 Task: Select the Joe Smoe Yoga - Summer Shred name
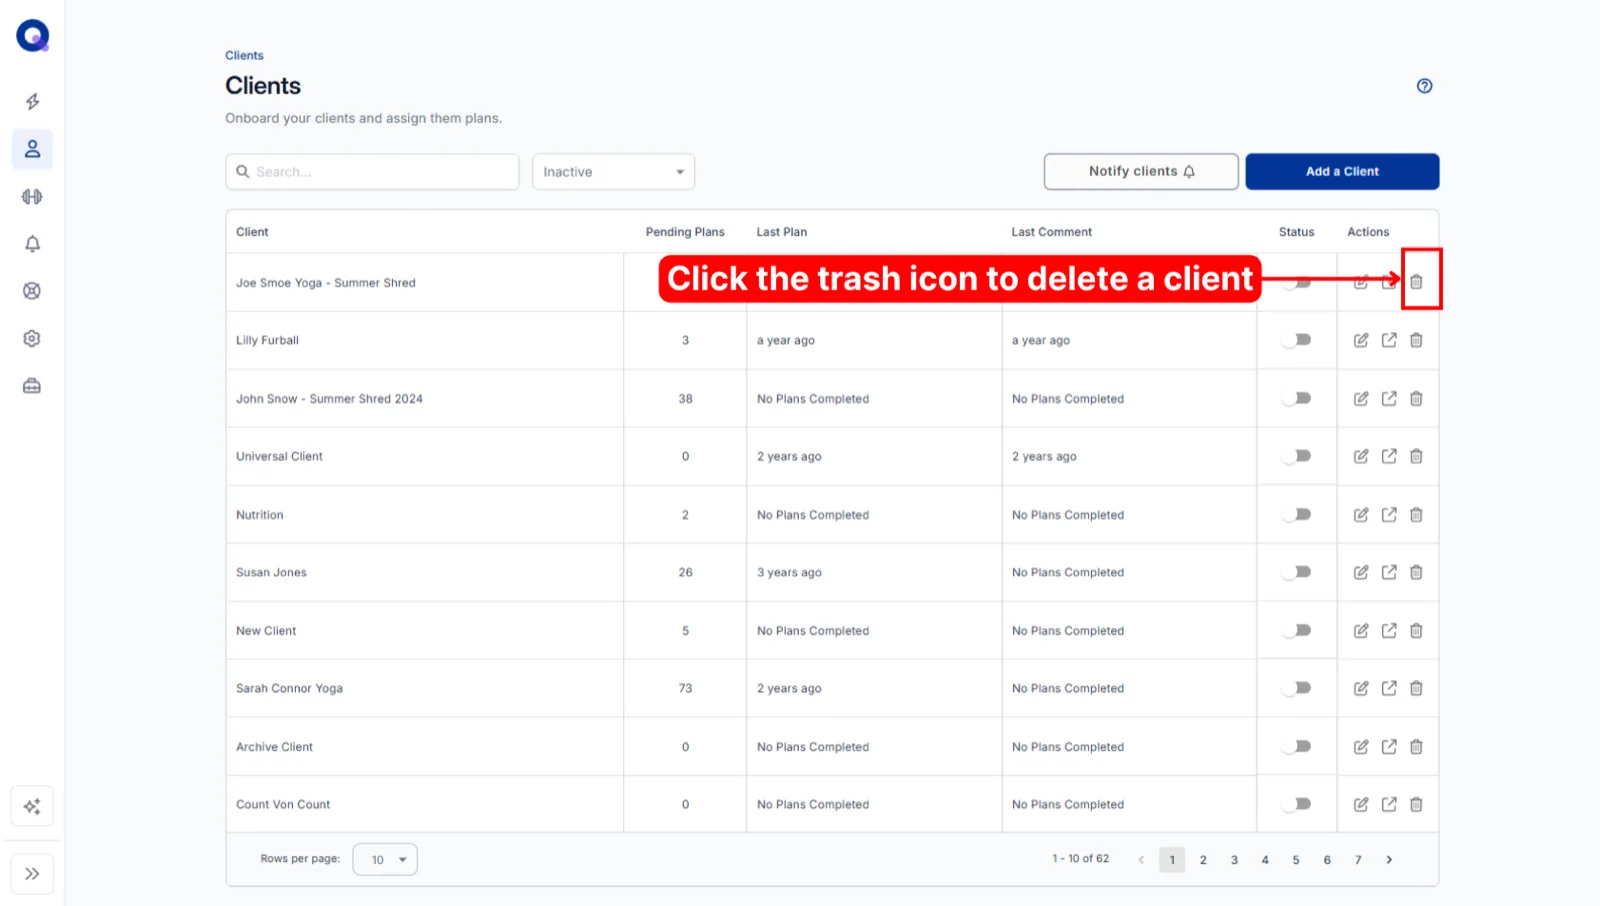(326, 283)
